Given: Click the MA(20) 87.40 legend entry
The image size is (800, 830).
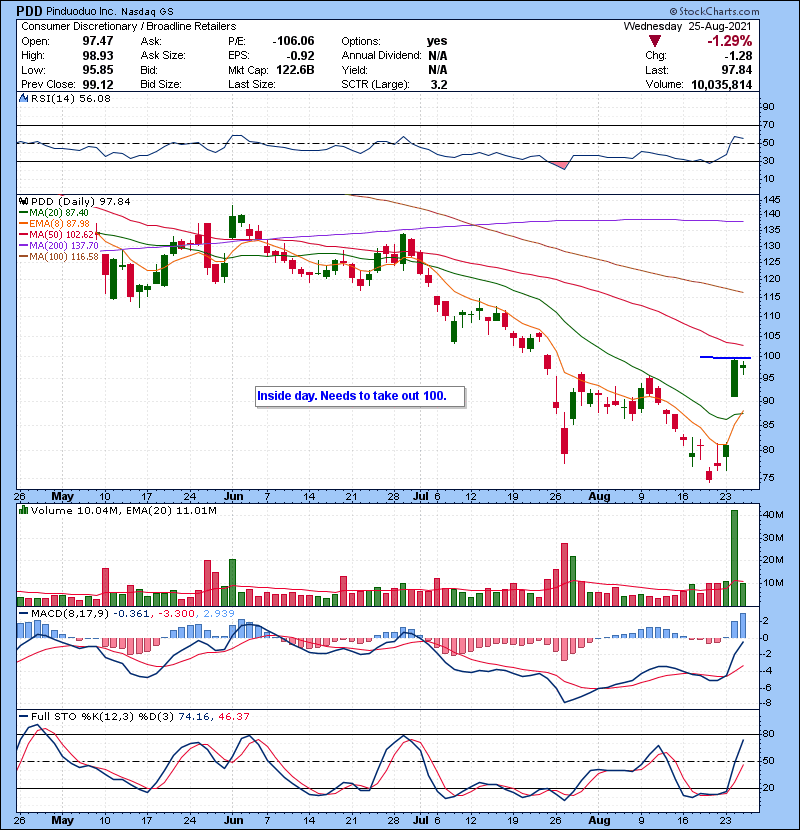Looking at the screenshot, I should (x=53, y=213).
